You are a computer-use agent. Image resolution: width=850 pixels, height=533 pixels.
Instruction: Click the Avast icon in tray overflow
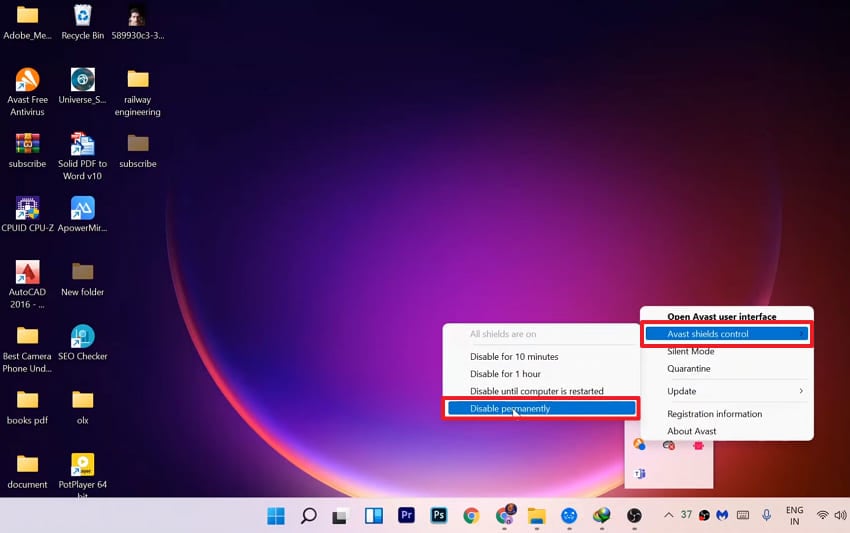(639, 445)
